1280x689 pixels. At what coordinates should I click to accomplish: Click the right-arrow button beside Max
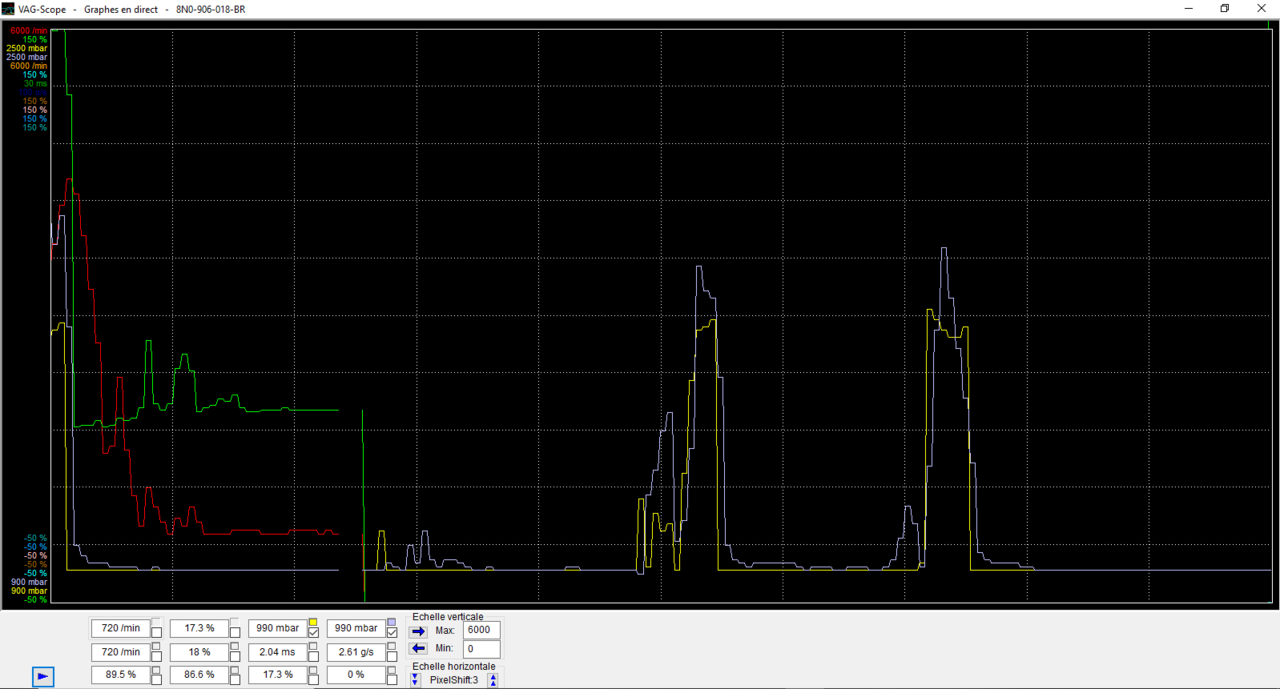point(418,631)
